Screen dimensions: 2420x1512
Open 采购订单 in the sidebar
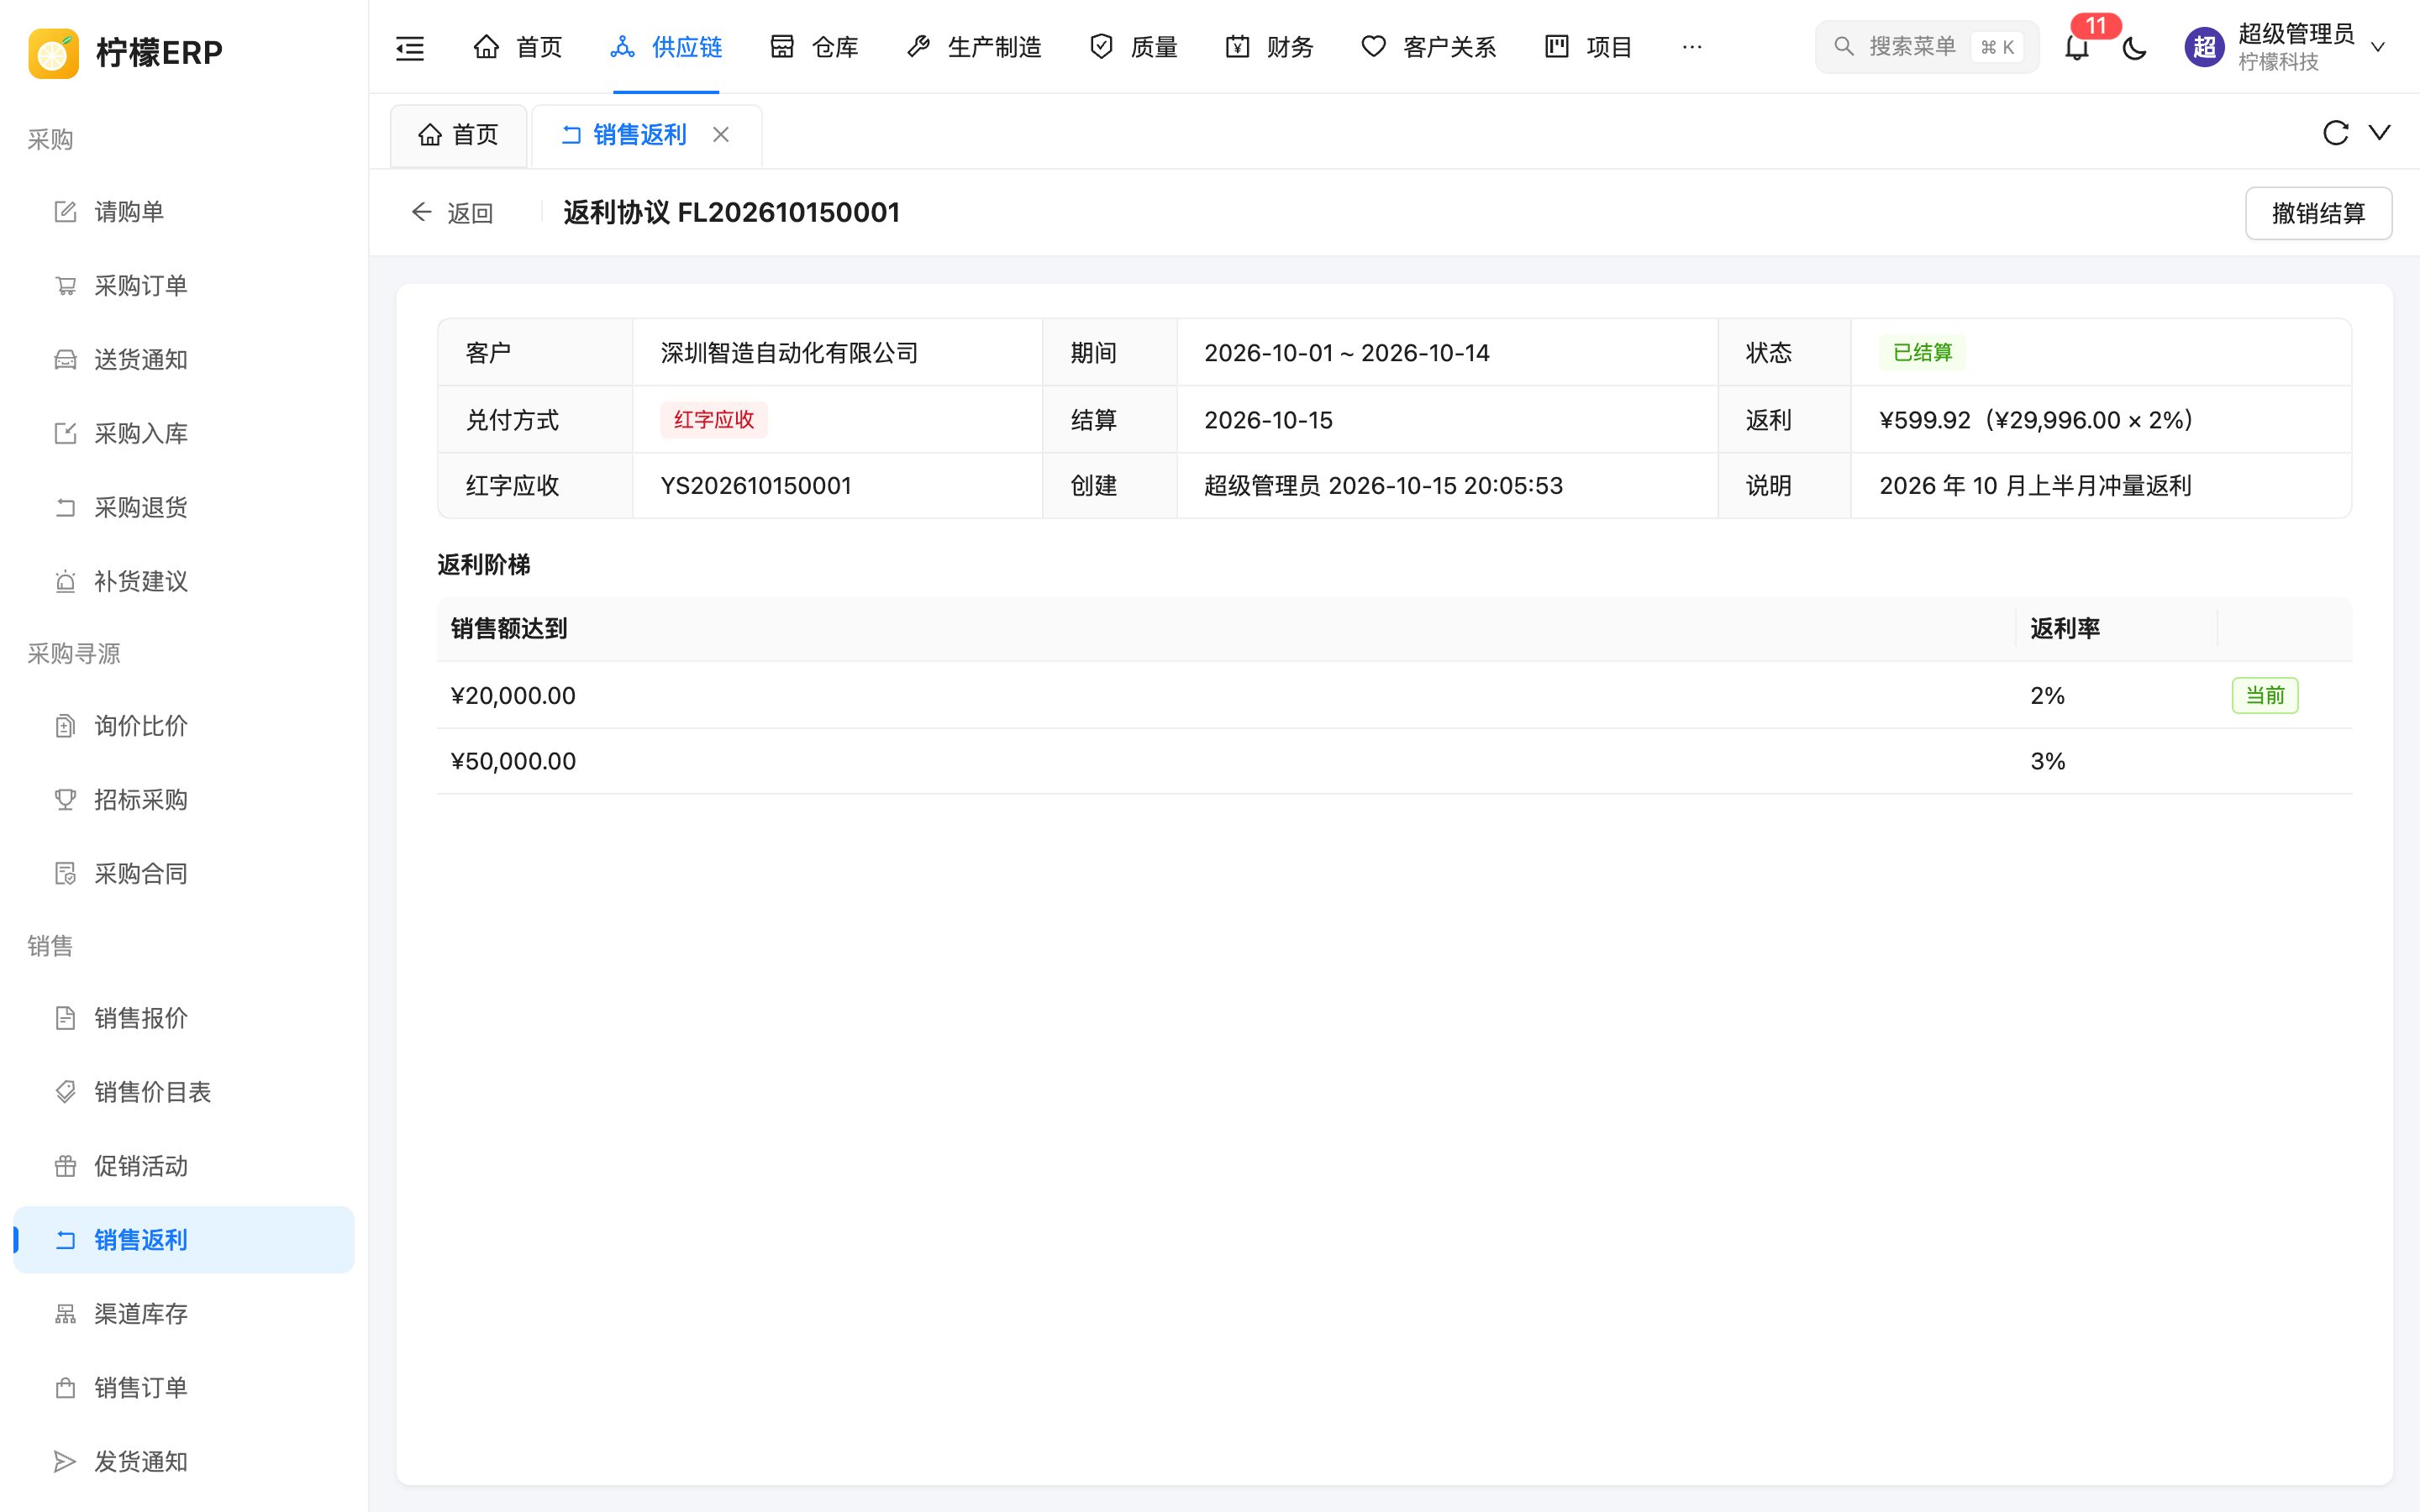(184, 286)
